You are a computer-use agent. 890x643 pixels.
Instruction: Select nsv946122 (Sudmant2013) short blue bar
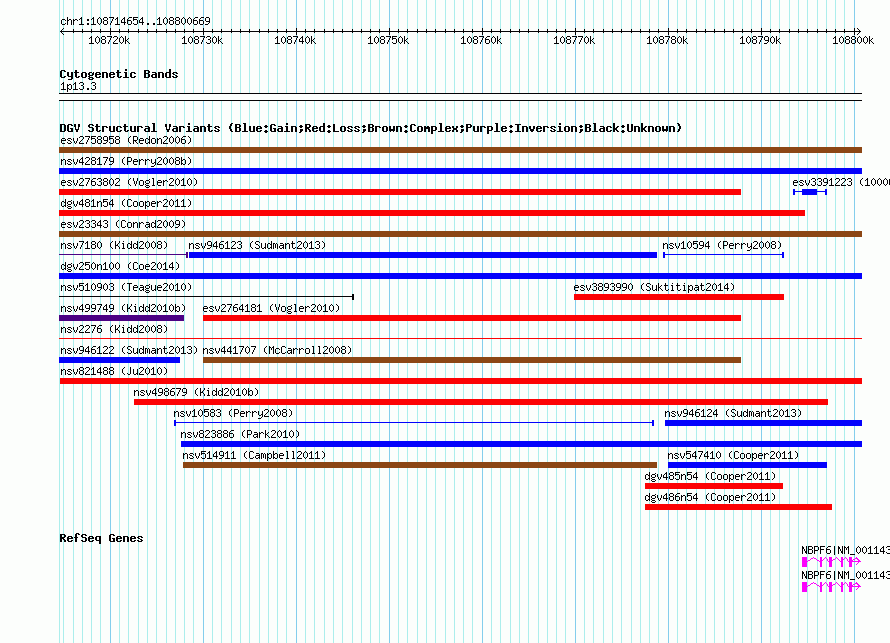coord(120,360)
